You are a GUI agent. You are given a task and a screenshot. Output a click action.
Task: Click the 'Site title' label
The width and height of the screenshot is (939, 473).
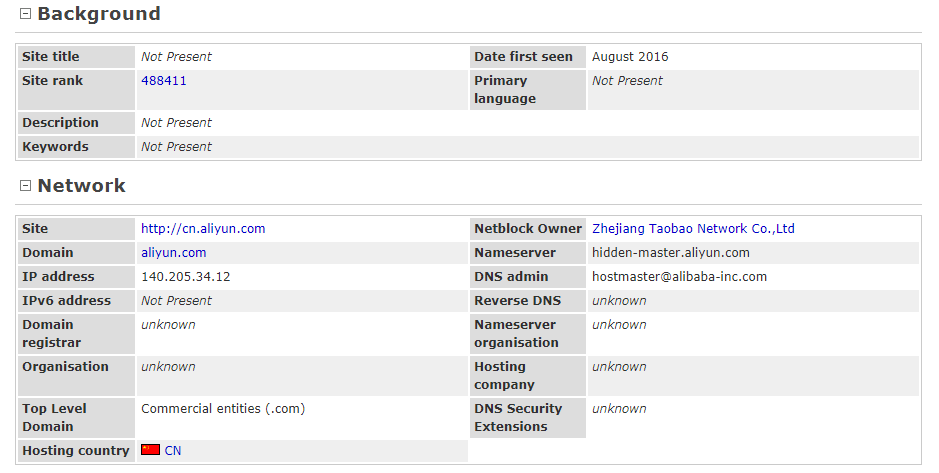pyautogui.click(x=51, y=57)
